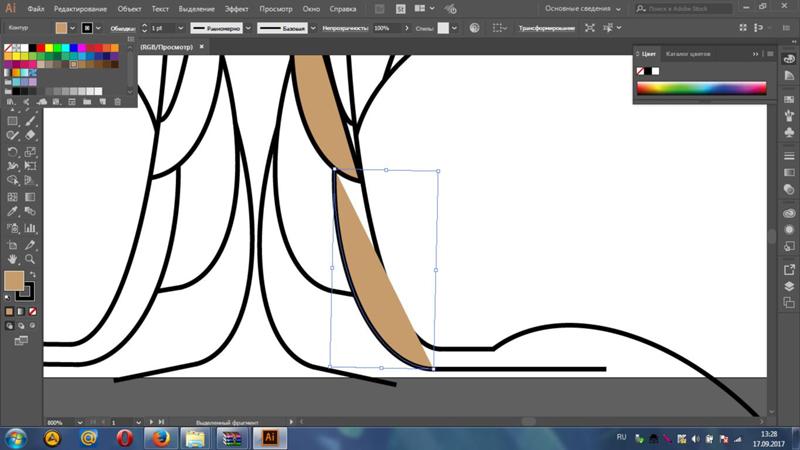Switch to the Каталог цветов tab
The width and height of the screenshot is (800, 450).
[687, 53]
